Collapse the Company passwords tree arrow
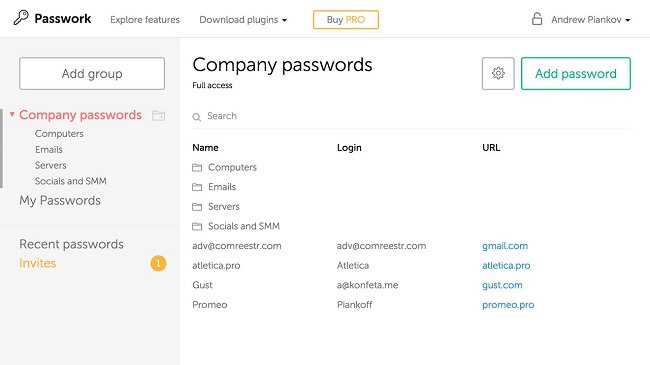650x365 pixels. tap(12, 114)
